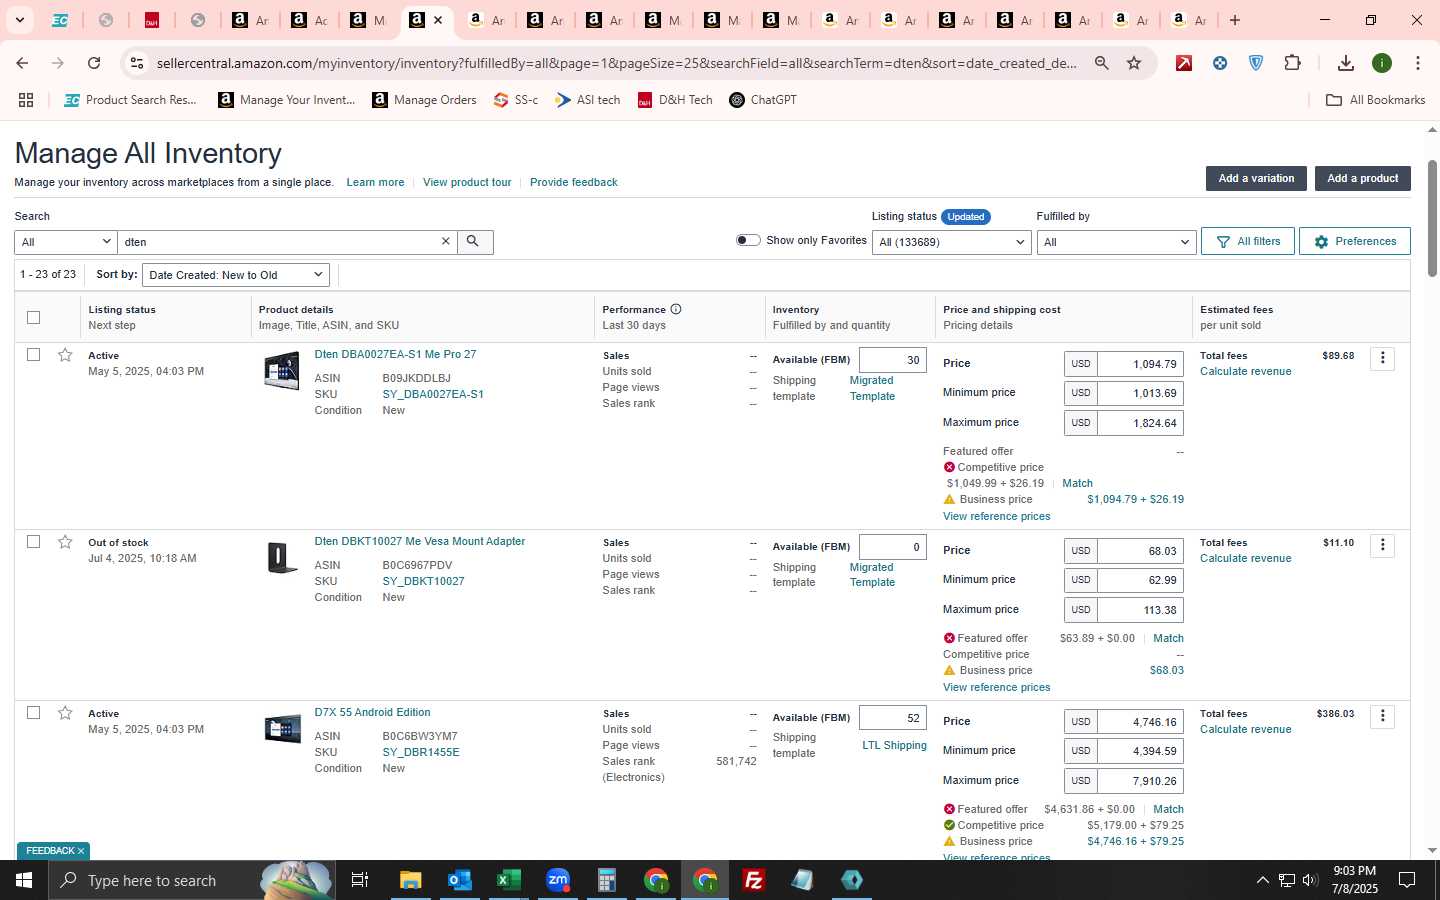Open FileZilla from the taskbar
Screen dimensions: 1440x900
(x=754, y=880)
